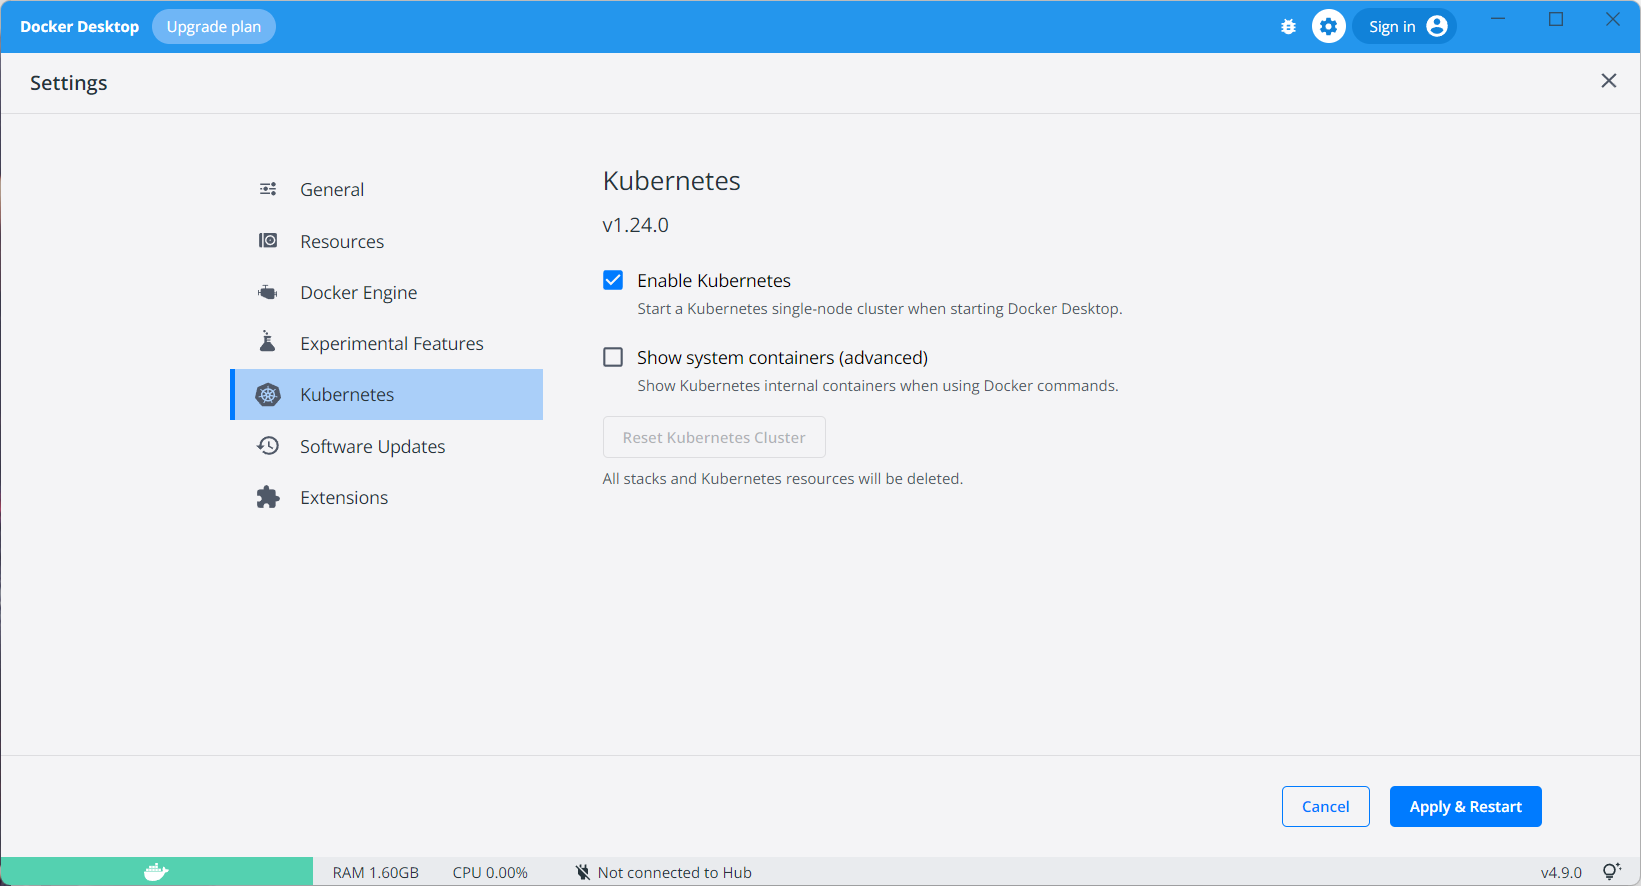This screenshot has width=1641, height=886.
Task: Uncheck the Enable Kubernetes checkbox
Action: pos(613,280)
